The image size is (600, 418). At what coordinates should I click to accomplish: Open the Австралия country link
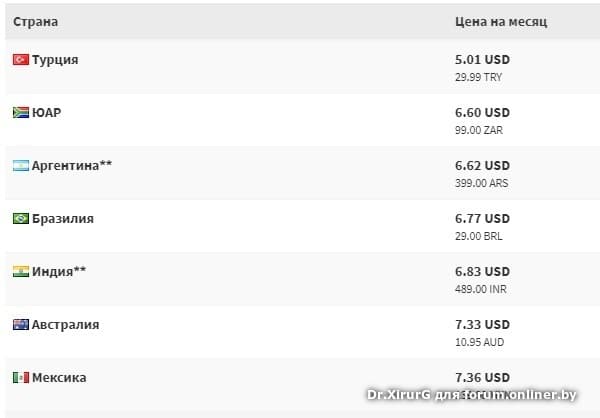(65, 325)
